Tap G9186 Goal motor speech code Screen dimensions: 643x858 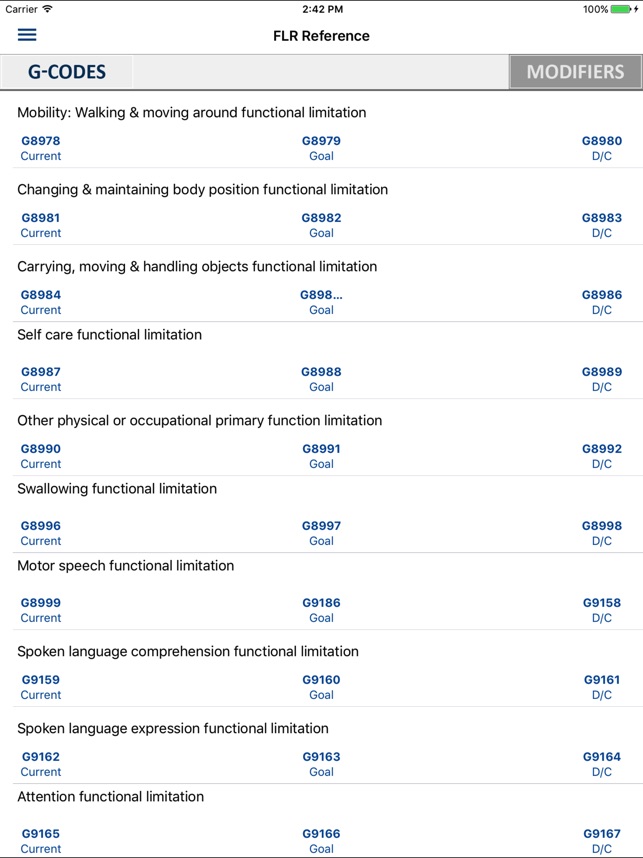click(321, 611)
